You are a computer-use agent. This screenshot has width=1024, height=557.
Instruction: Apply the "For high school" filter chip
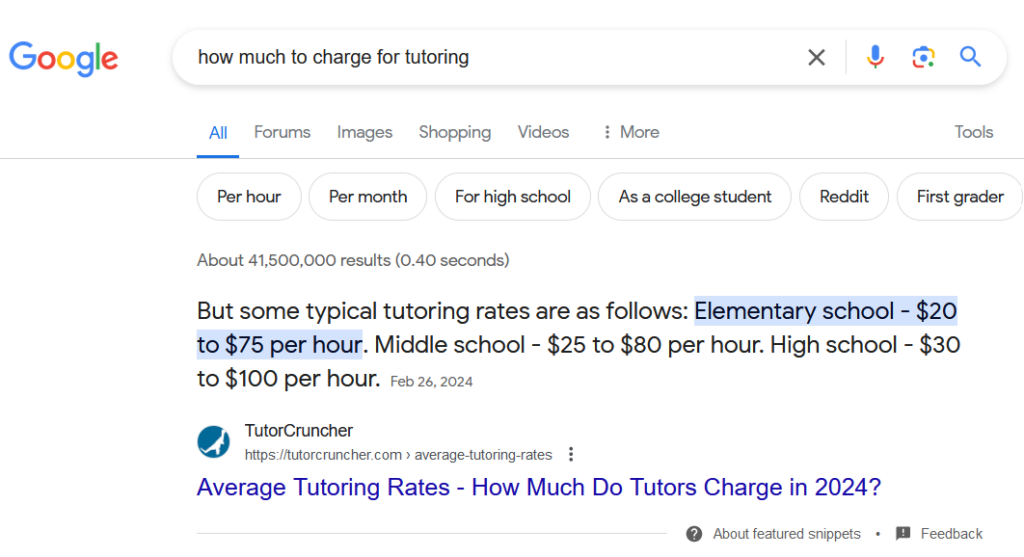coord(512,197)
